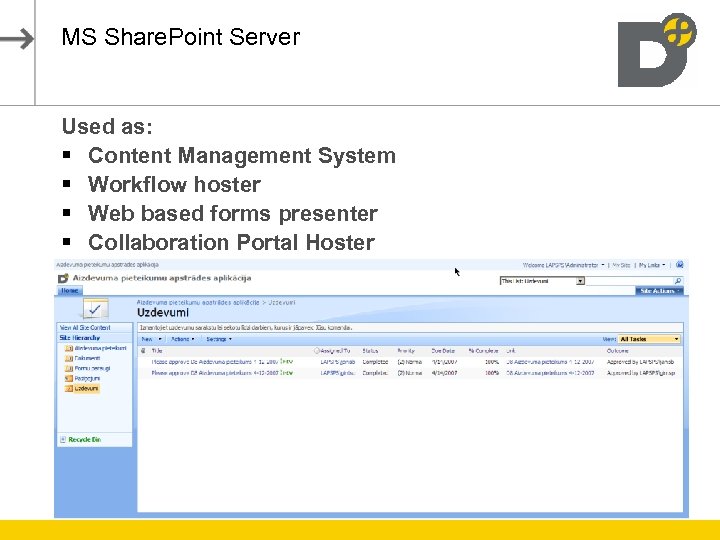Click the Uzdevumi page heading

pos(163,313)
